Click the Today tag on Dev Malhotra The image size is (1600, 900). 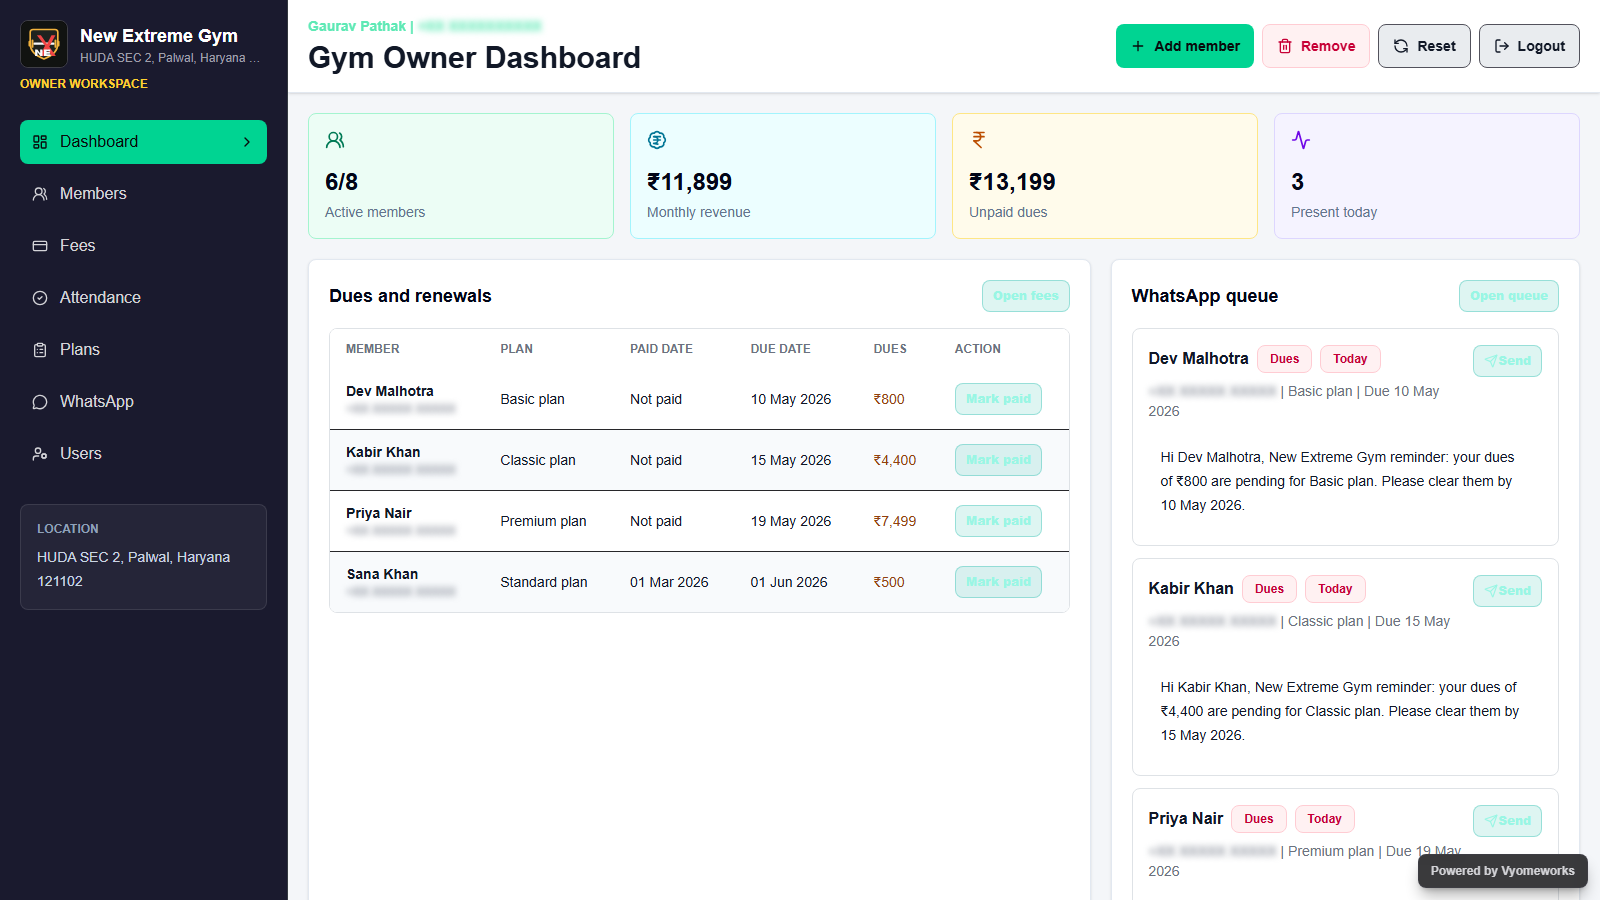click(x=1350, y=359)
